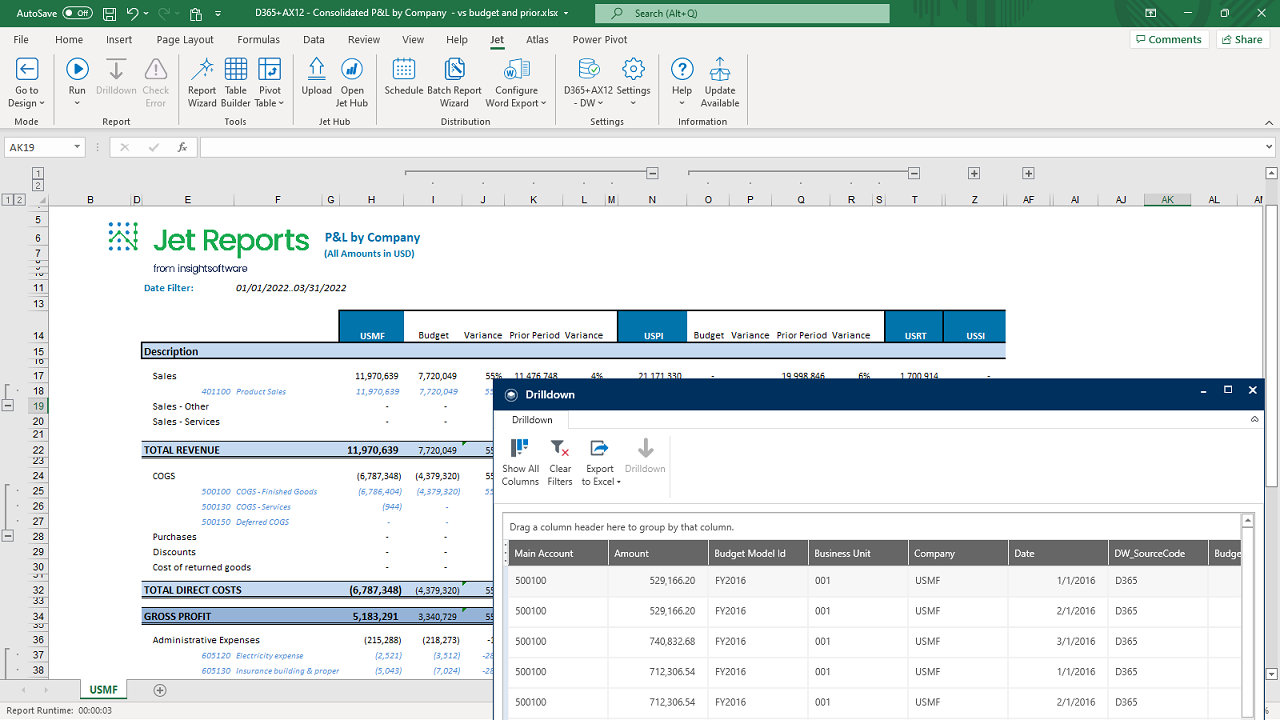Click the Insert Function fx icon
The image size is (1280, 720).
pos(182,147)
